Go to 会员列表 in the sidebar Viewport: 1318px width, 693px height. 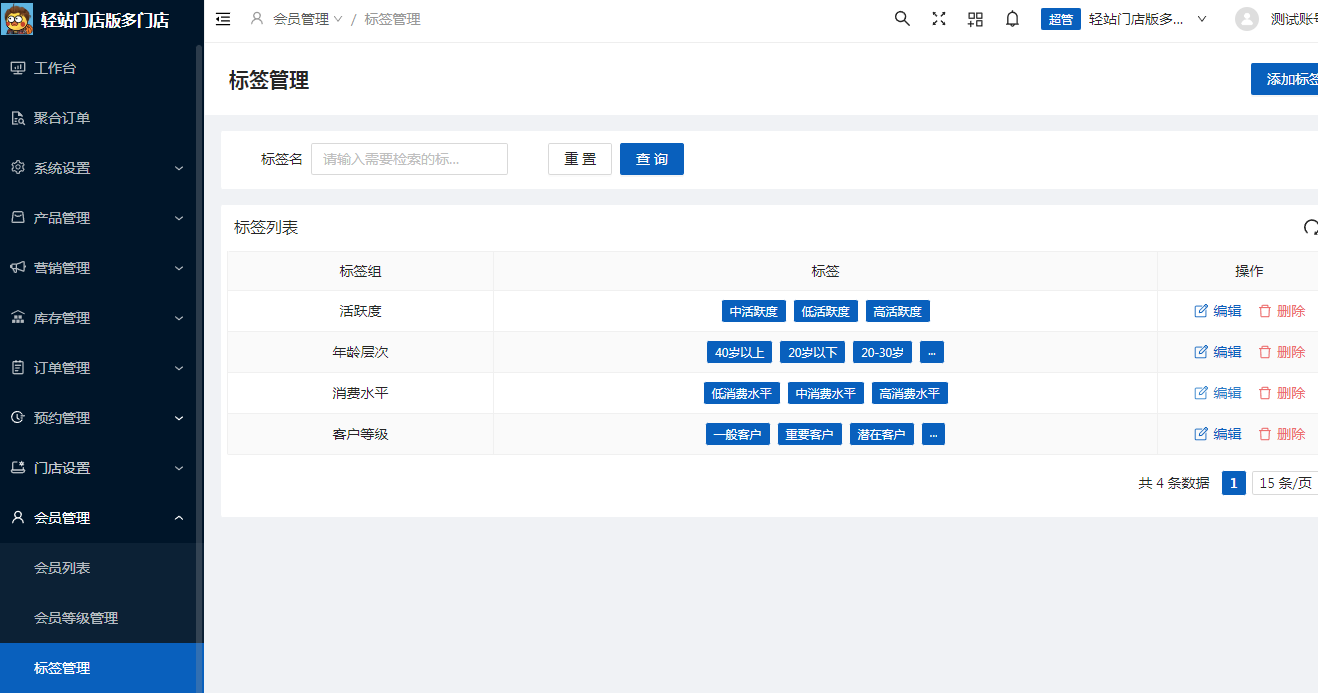click(x=62, y=568)
